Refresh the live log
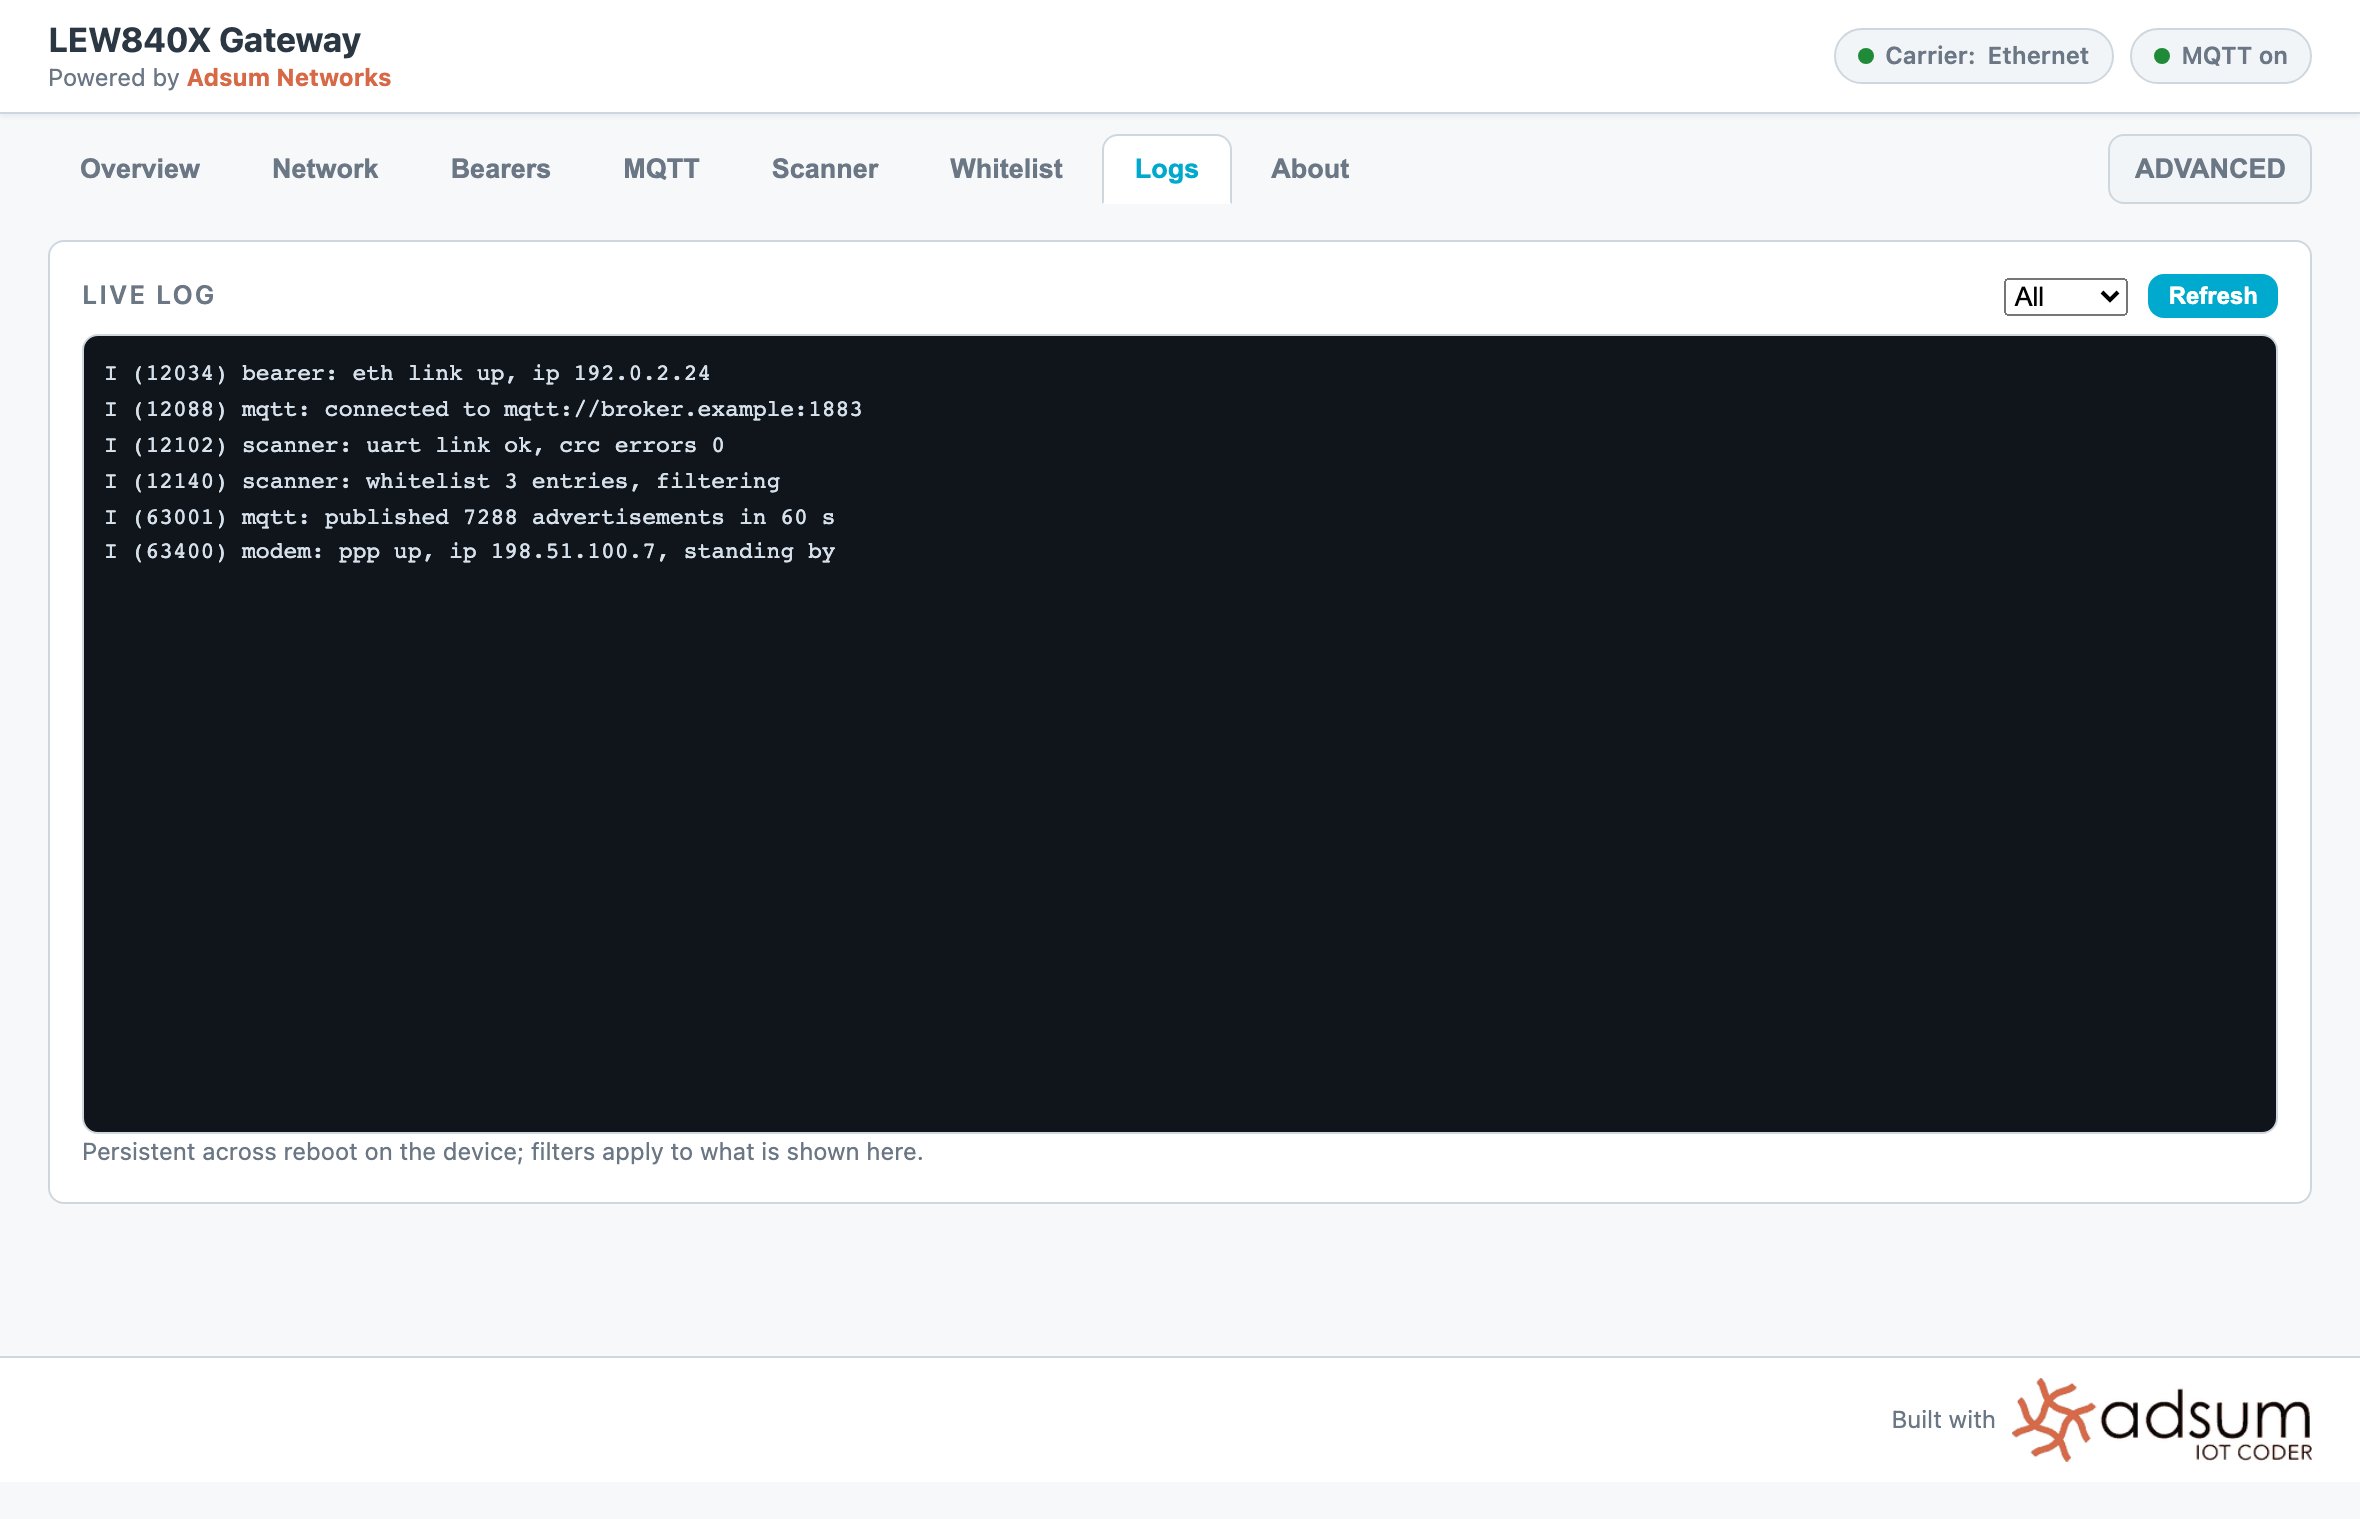 tap(2212, 296)
